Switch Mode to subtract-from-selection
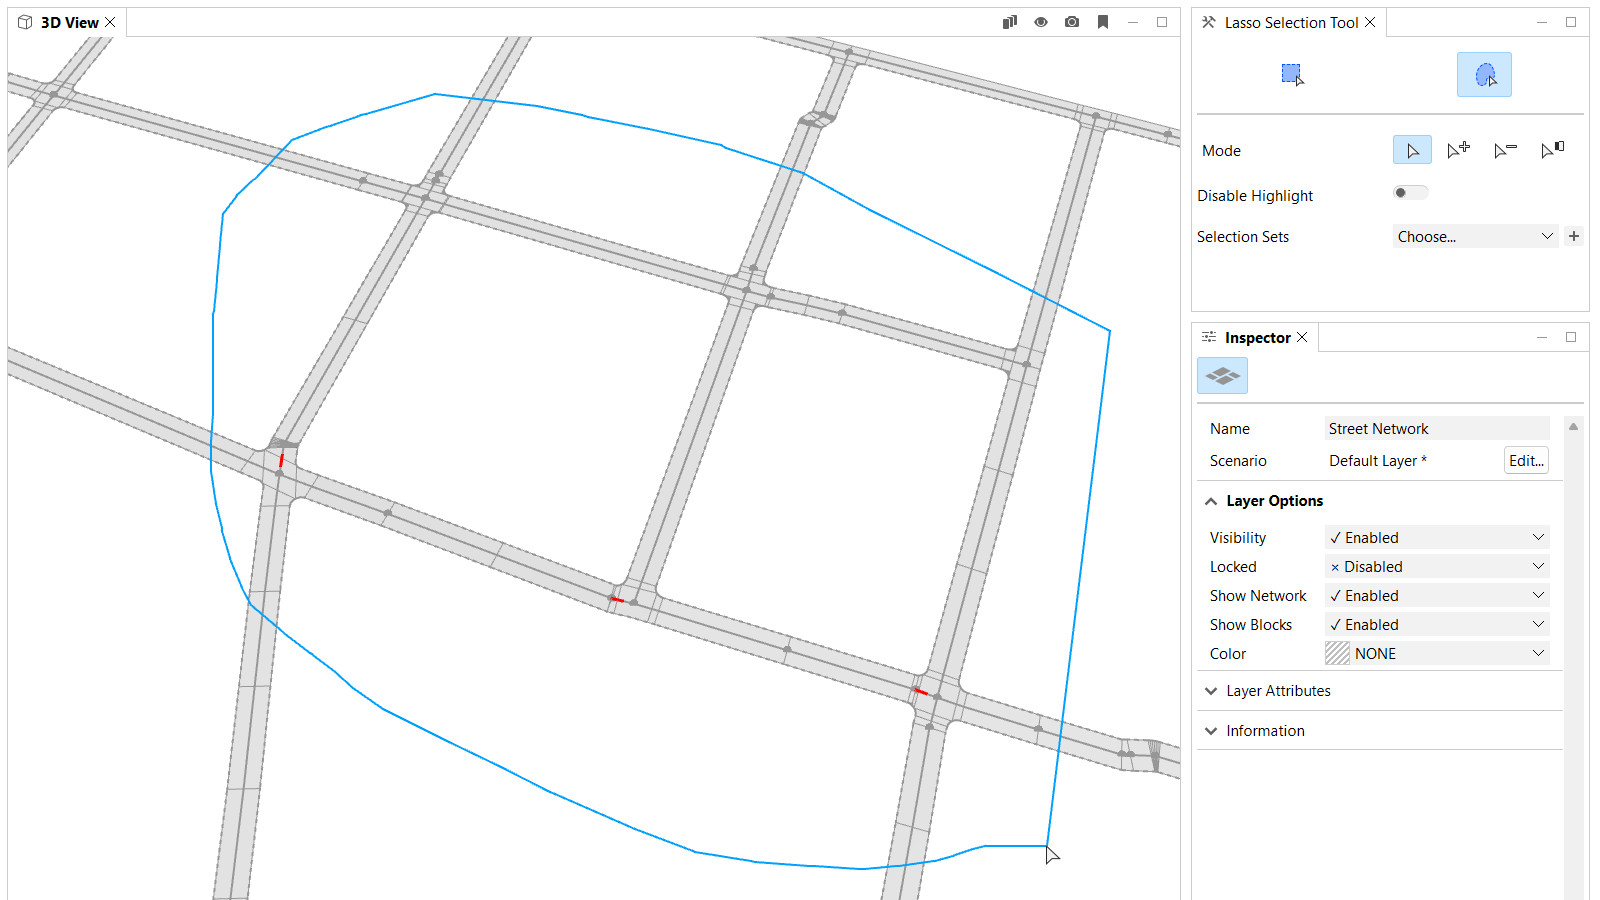 (1504, 149)
